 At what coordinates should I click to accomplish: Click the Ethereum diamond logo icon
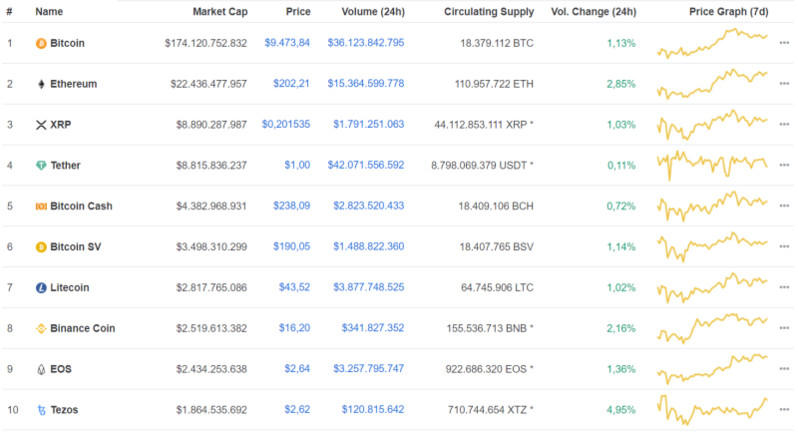(x=41, y=84)
